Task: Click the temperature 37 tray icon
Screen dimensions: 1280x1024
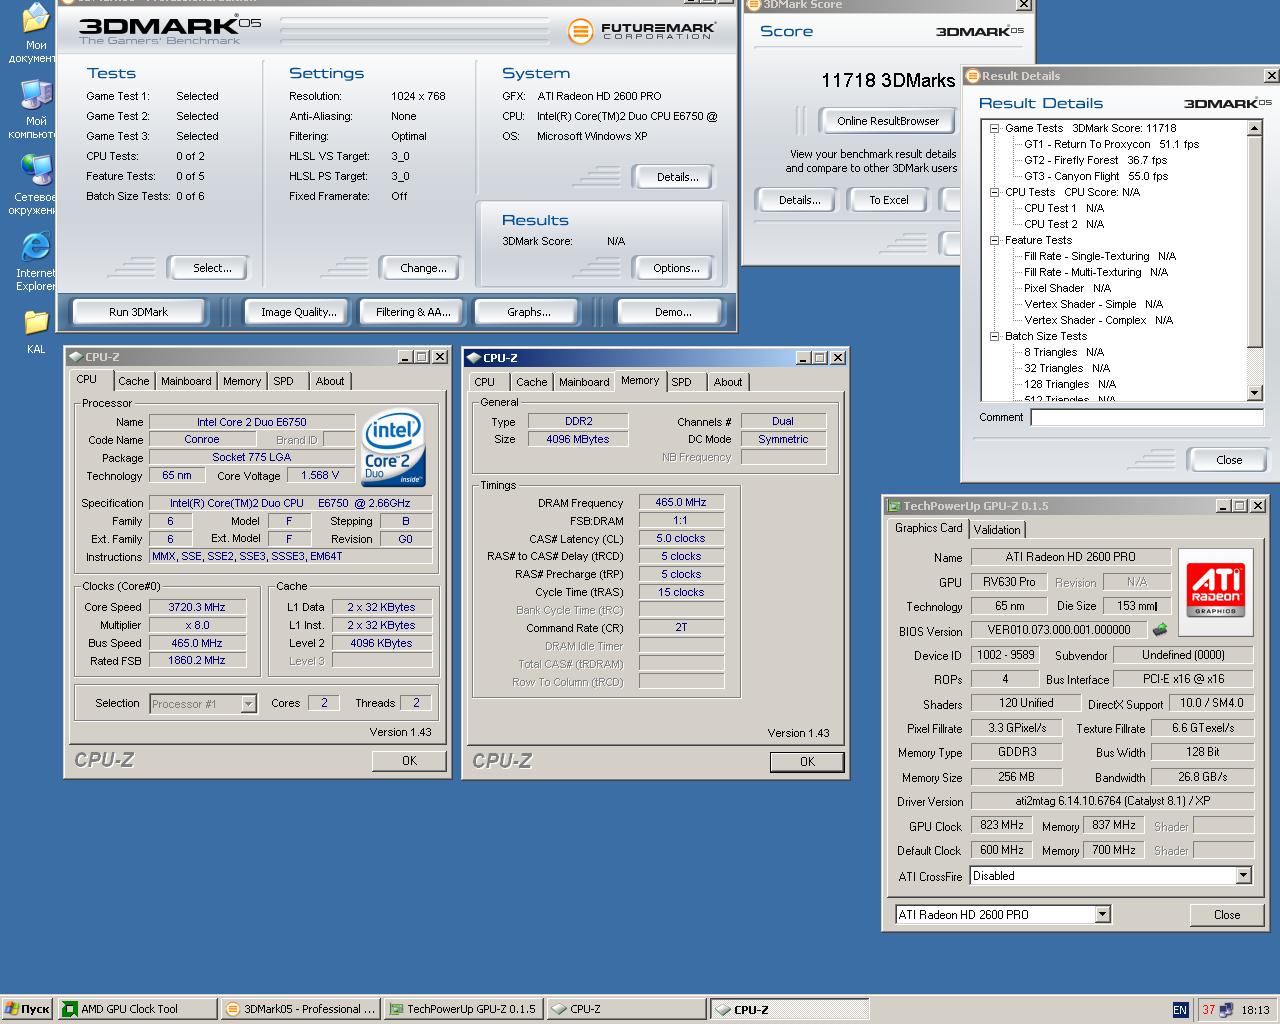Action: click(1209, 1010)
